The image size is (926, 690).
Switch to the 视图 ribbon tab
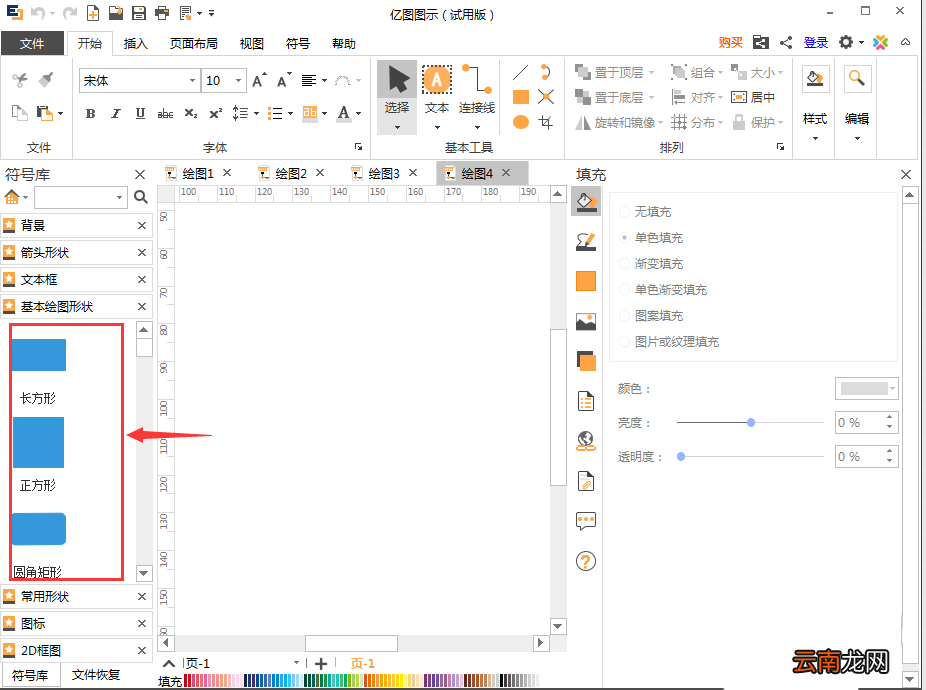(x=252, y=44)
